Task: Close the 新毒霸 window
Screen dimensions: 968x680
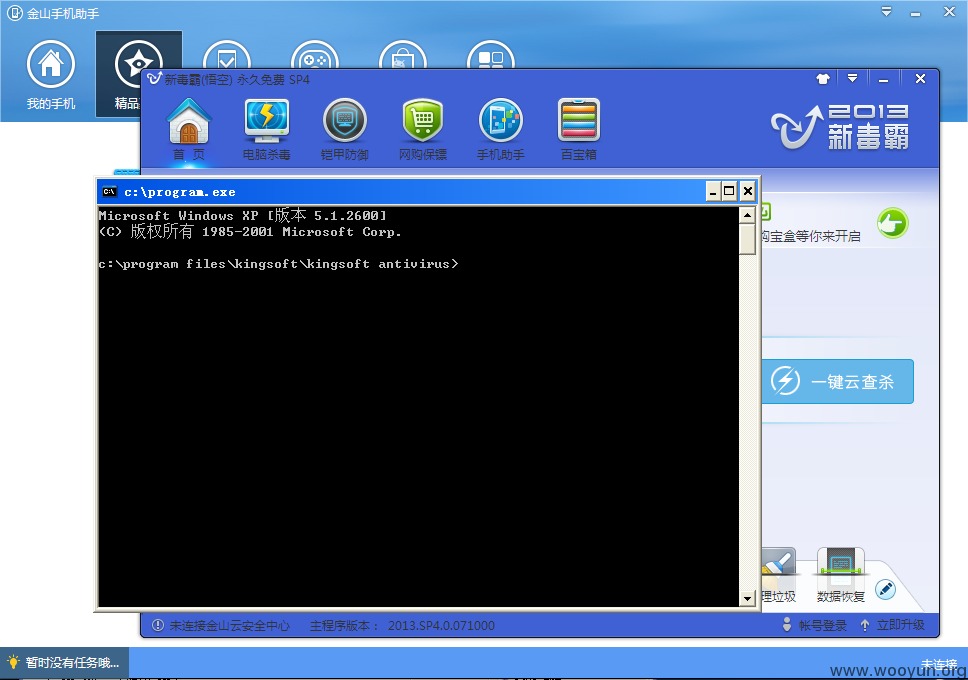Action: pyautogui.click(x=920, y=78)
